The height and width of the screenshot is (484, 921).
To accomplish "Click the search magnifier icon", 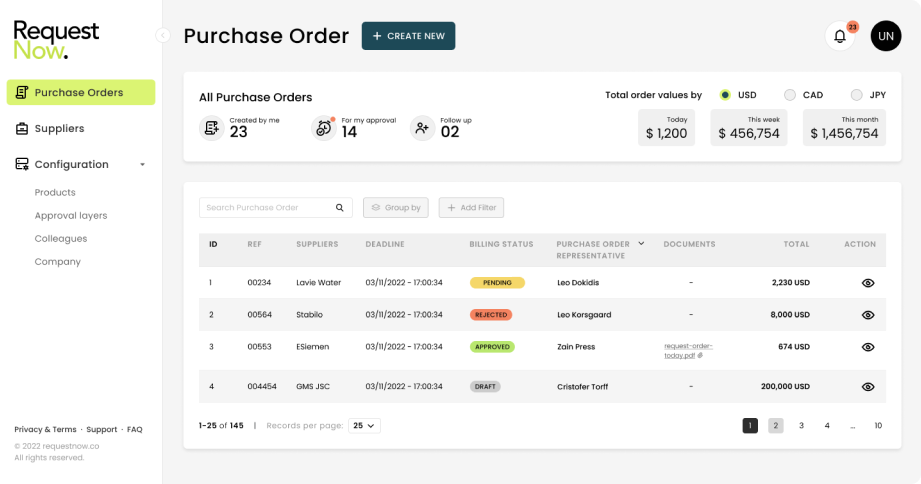I will pos(340,207).
